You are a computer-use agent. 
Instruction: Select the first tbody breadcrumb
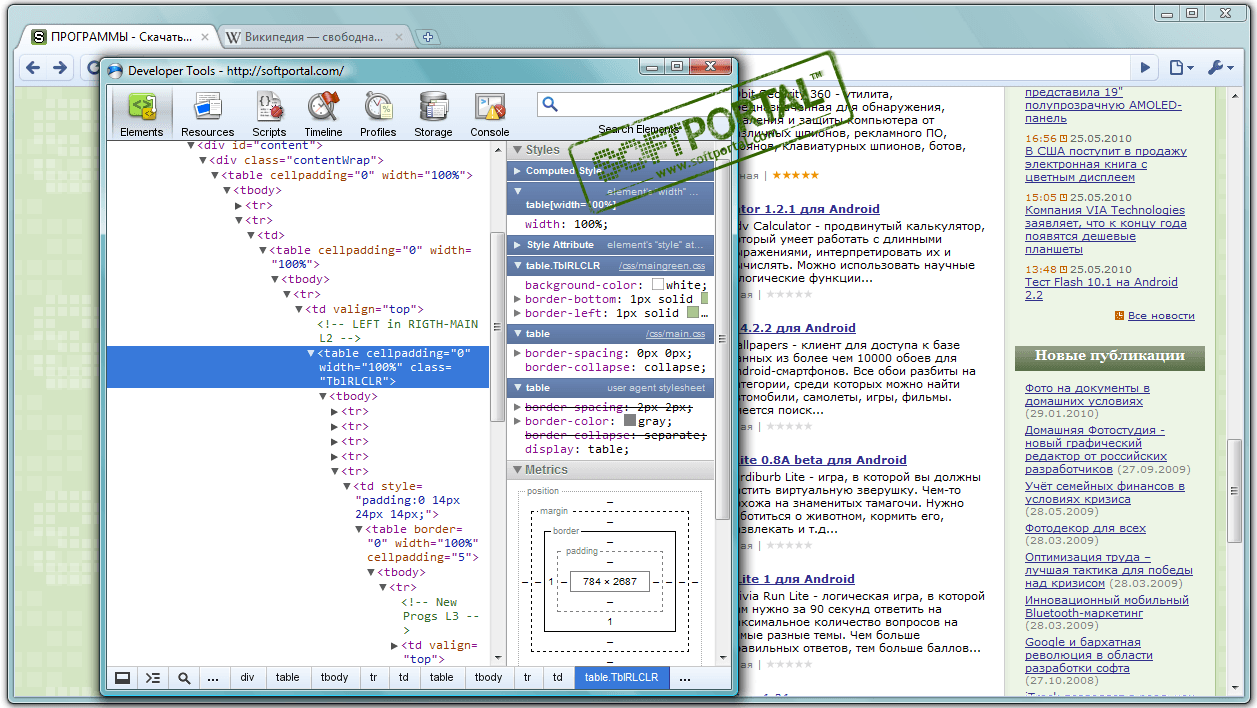334,677
